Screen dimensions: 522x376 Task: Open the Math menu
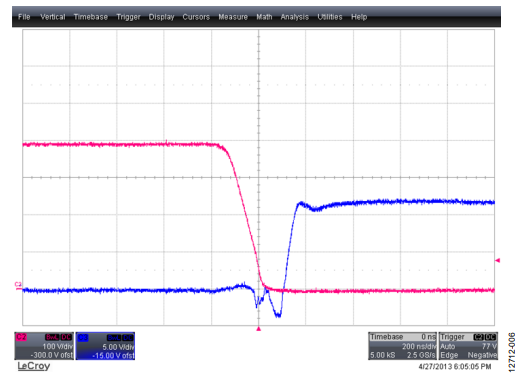tap(264, 17)
